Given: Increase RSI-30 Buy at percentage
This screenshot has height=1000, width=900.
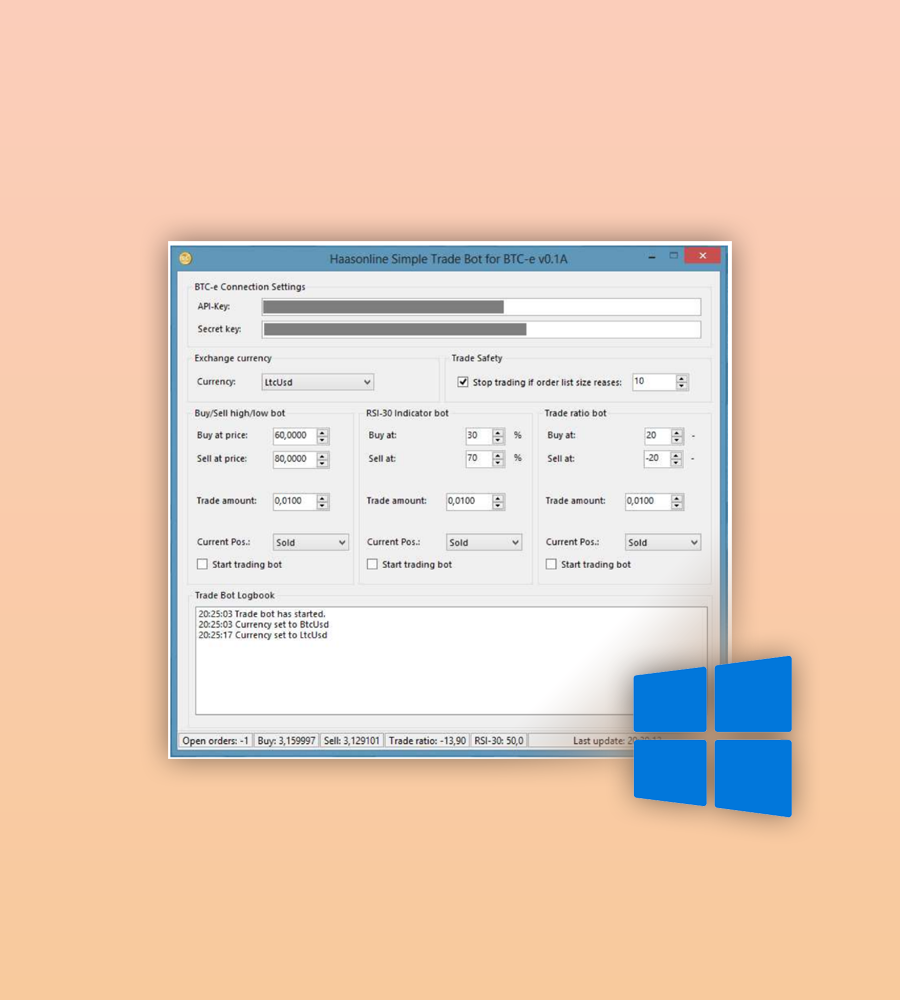Looking at the screenshot, I should (498, 432).
